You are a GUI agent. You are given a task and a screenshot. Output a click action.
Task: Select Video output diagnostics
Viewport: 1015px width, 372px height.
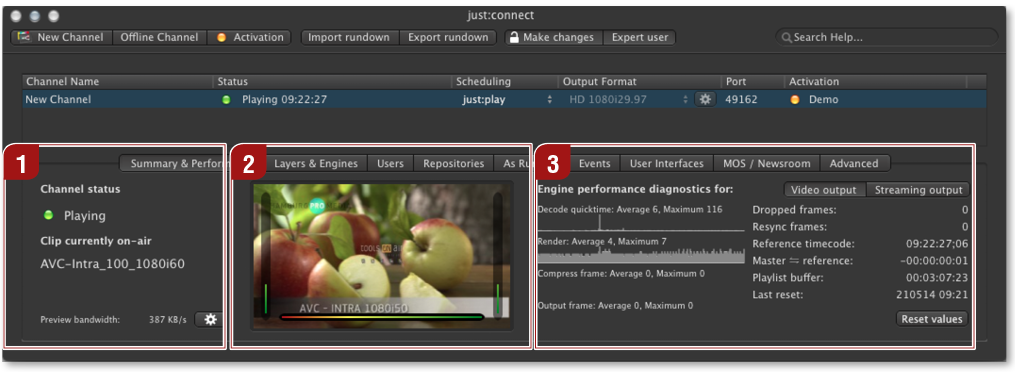pyautogui.click(x=825, y=190)
